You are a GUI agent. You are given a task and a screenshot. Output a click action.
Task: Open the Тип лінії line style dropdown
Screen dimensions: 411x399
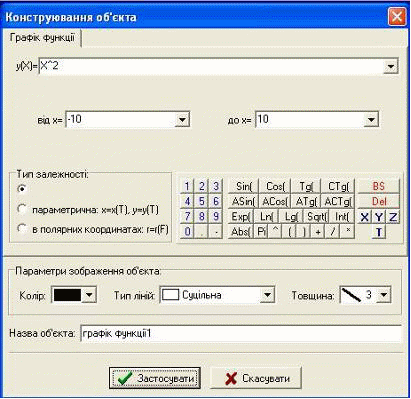coord(267,295)
